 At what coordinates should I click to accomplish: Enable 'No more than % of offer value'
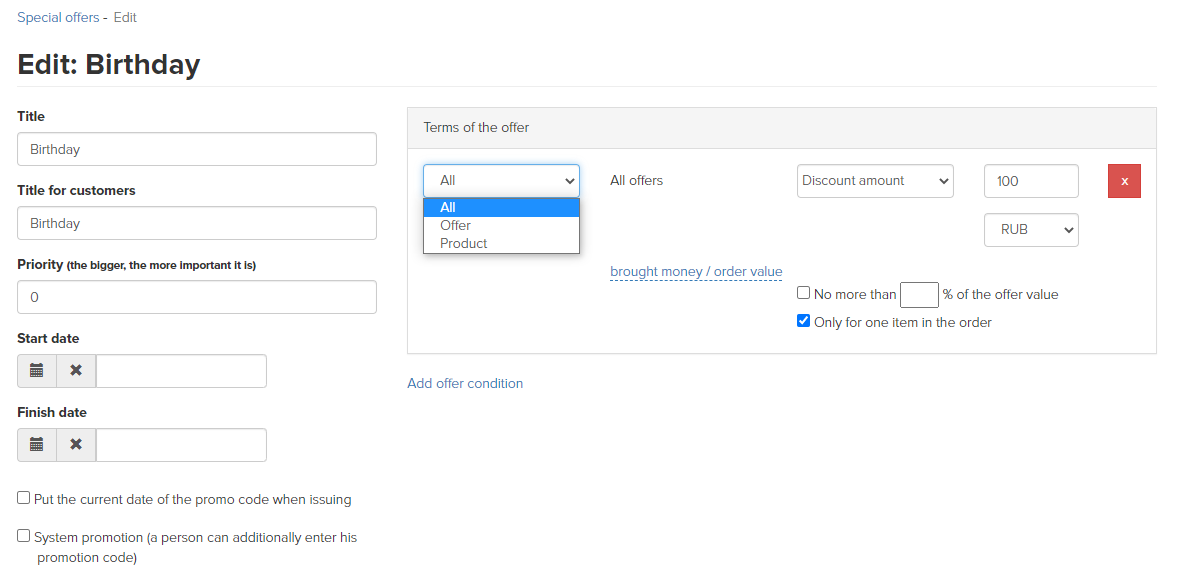[x=803, y=293]
